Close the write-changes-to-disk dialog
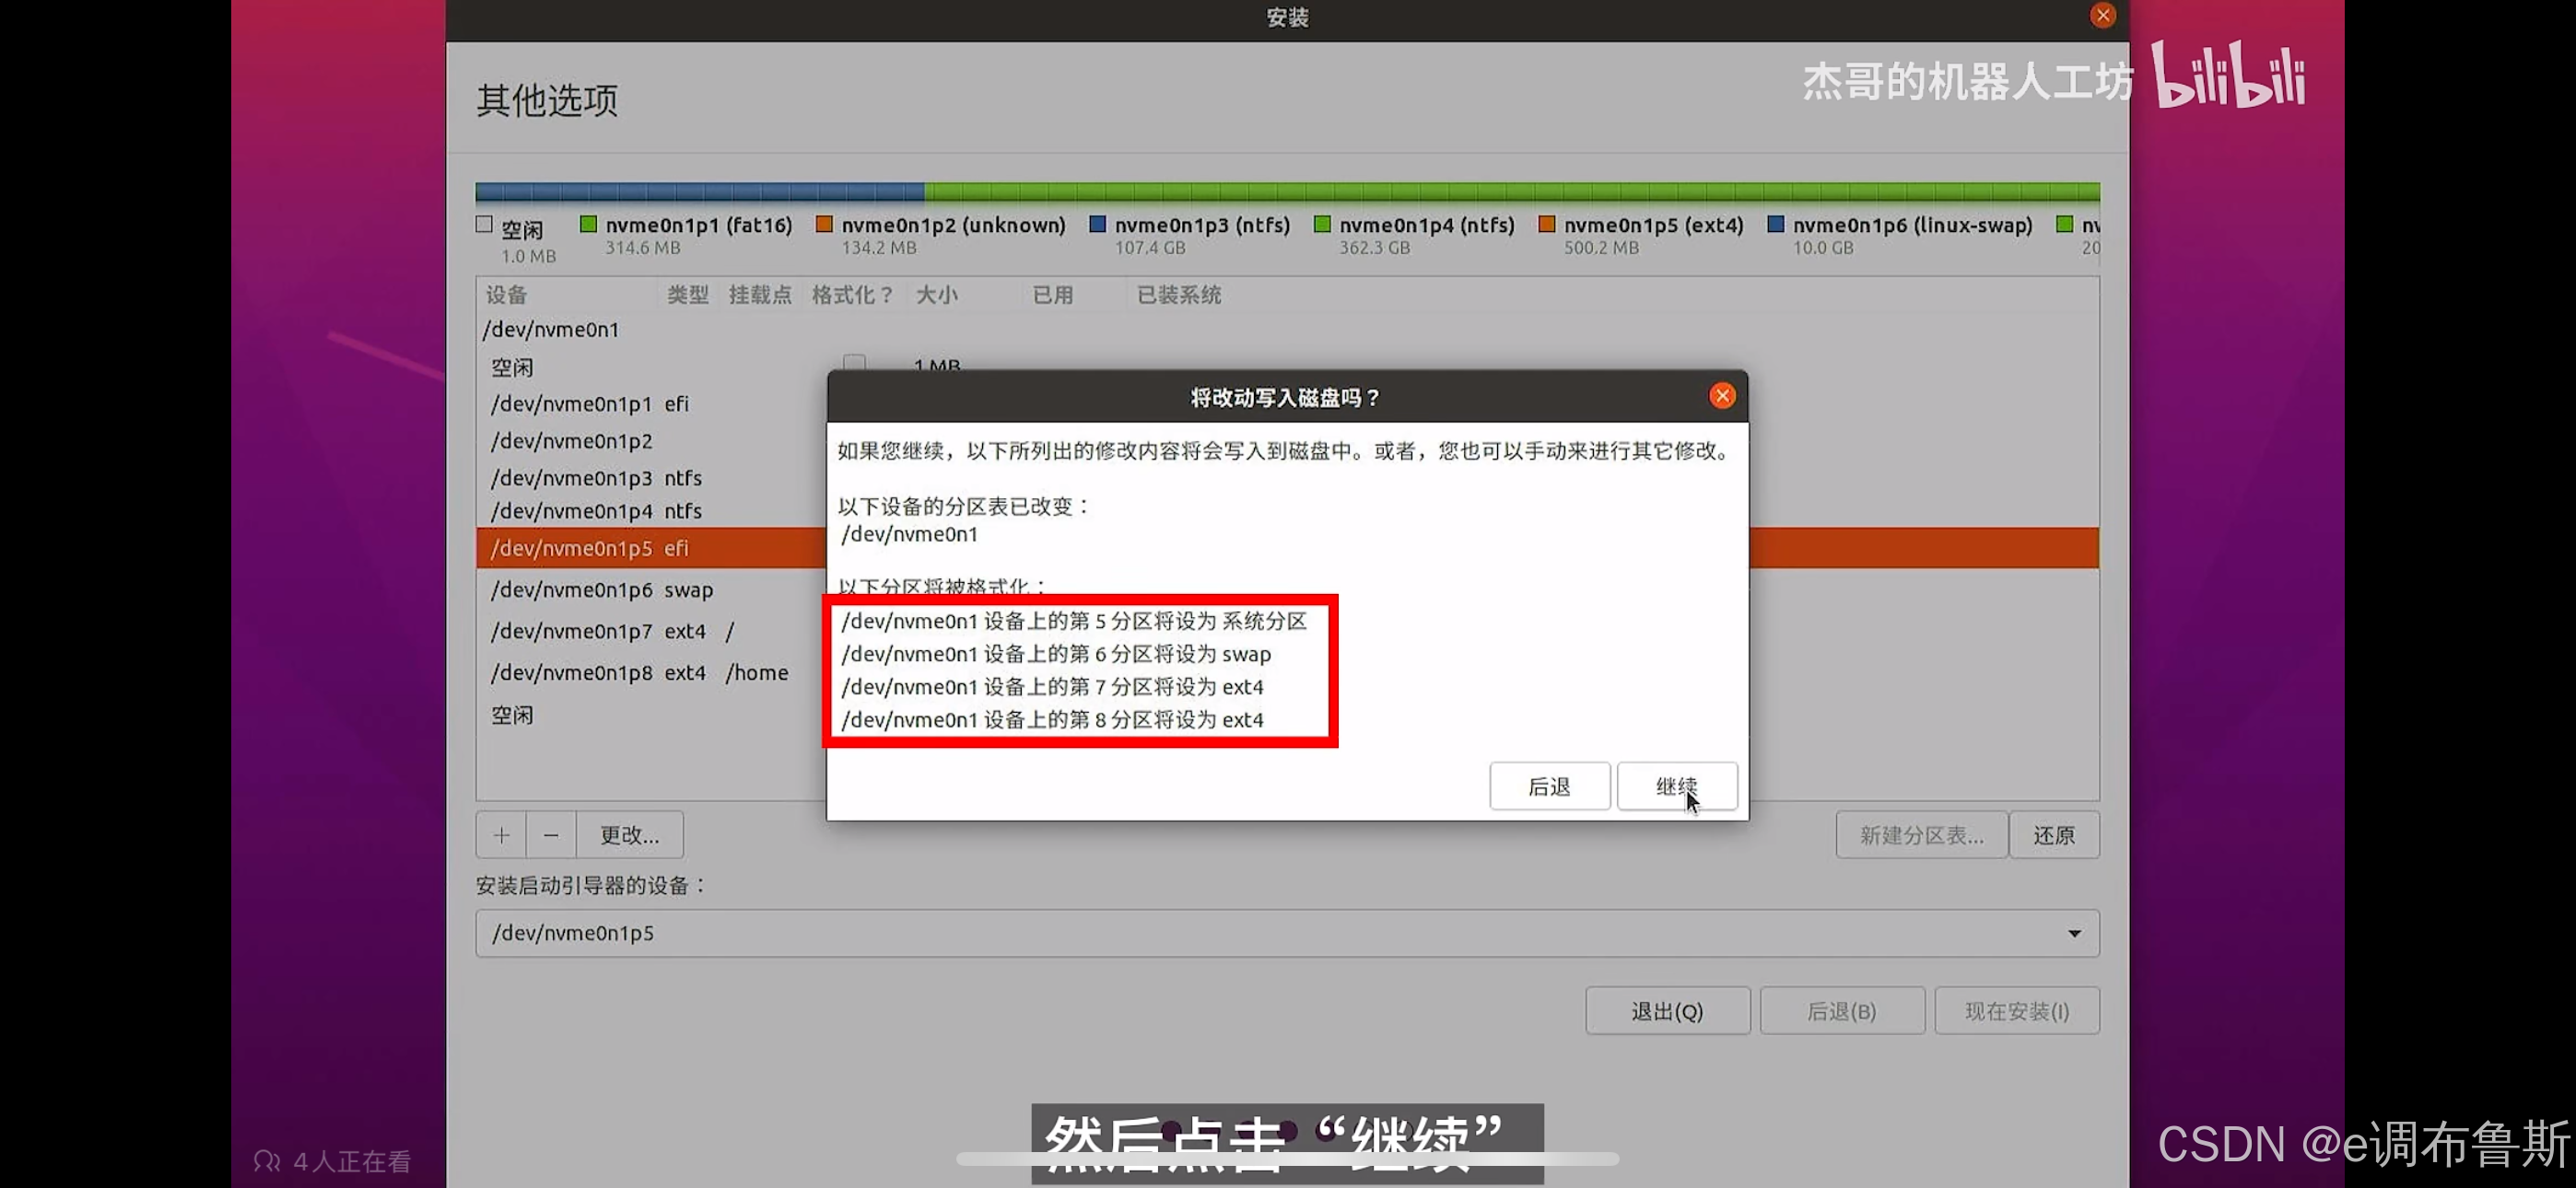2576x1188 pixels. (1721, 396)
